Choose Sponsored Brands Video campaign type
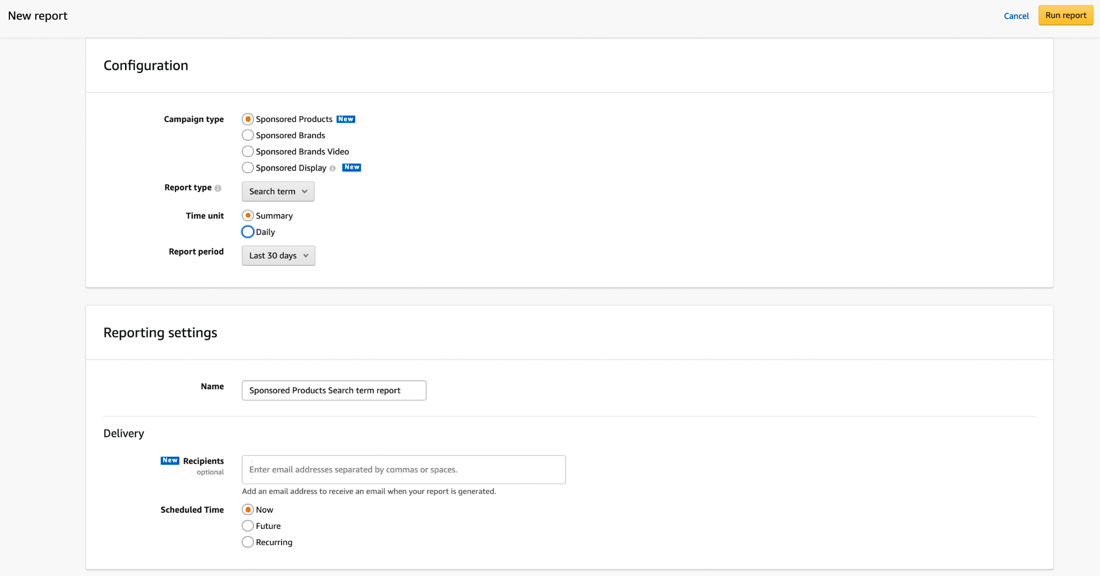The height and width of the screenshot is (576, 1100). pos(248,151)
